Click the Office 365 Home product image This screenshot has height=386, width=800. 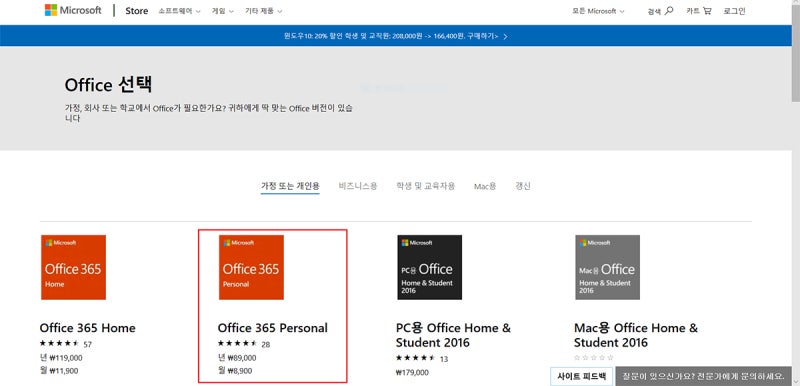73,267
